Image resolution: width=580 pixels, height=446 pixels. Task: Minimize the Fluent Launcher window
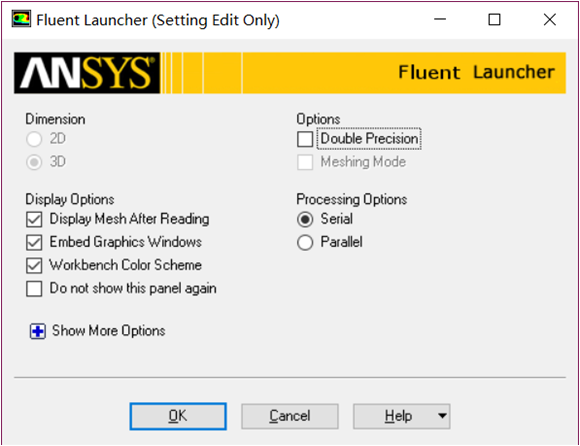point(440,19)
